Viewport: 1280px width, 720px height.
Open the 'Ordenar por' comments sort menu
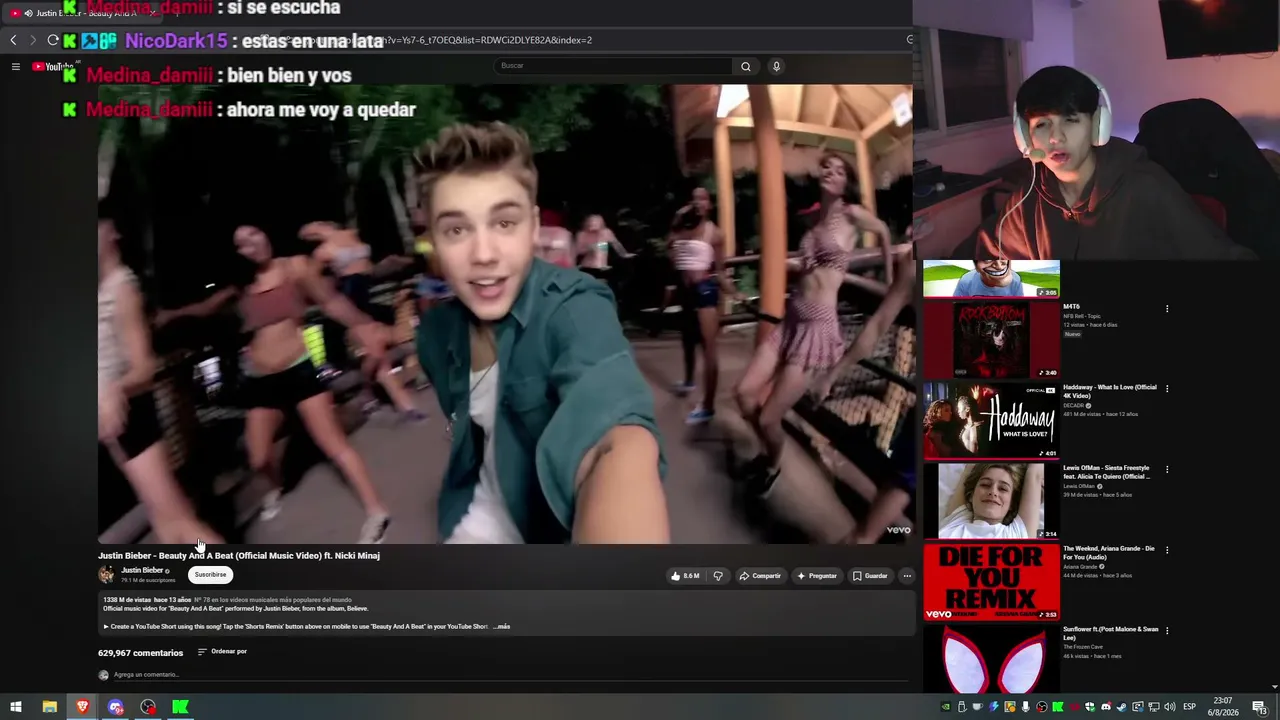pos(222,652)
